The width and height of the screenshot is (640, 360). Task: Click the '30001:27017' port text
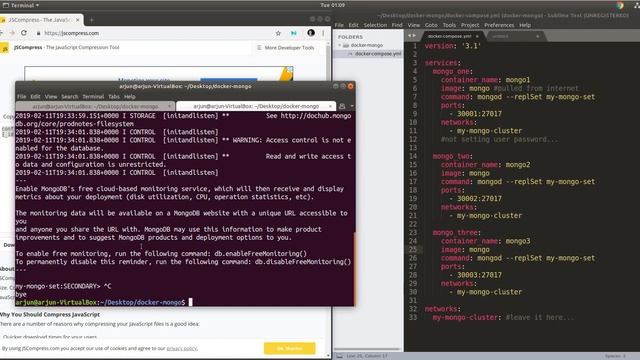point(479,114)
